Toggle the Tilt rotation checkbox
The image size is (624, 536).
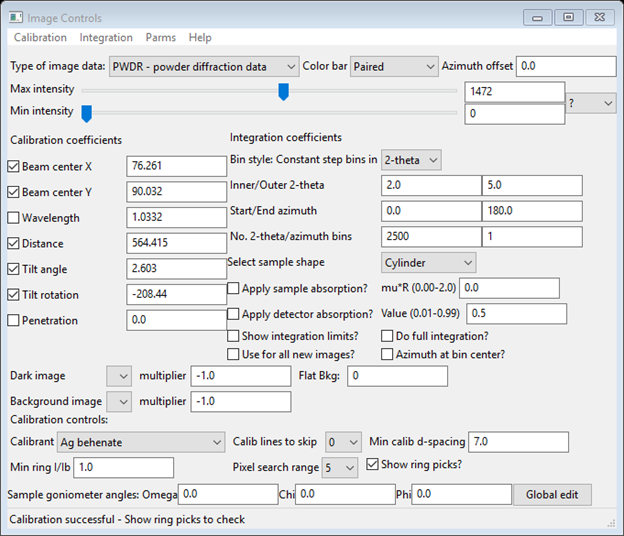coord(13,294)
